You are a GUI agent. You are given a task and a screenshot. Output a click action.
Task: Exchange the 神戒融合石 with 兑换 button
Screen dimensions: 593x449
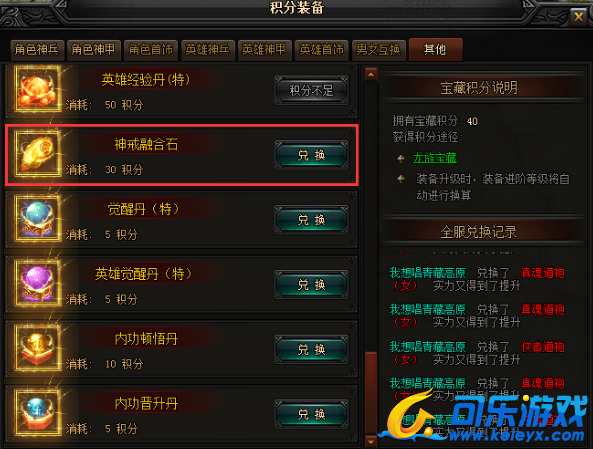click(x=311, y=155)
